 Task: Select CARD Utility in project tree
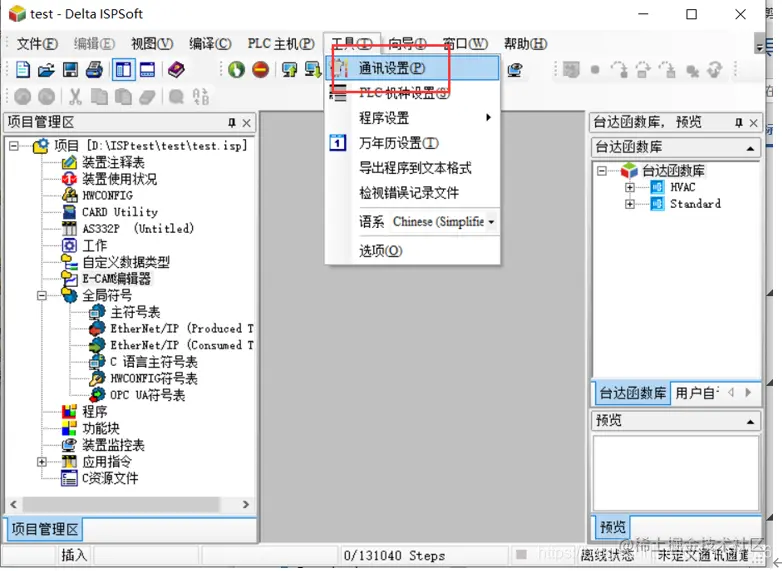click(x=120, y=212)
